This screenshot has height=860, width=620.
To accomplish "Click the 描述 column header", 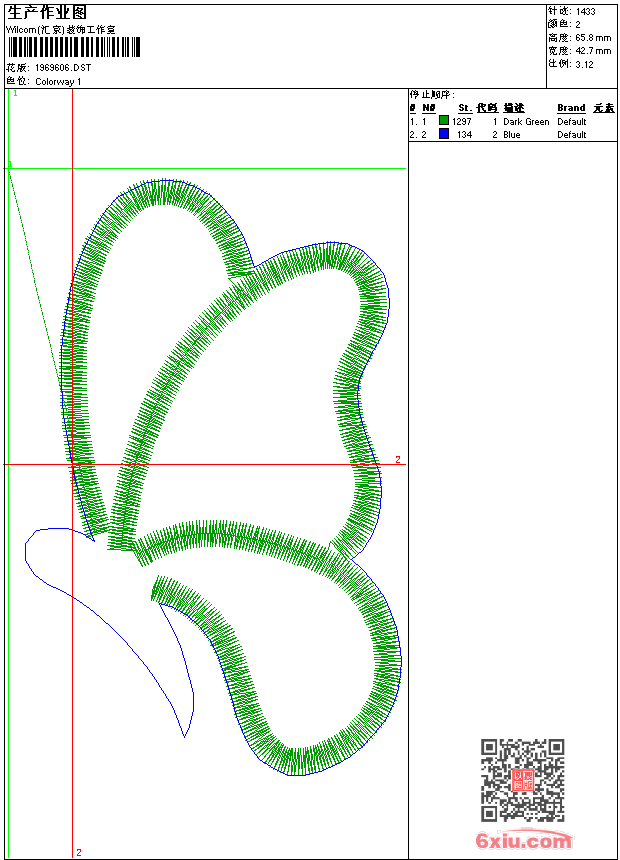I will click(513, 108).
